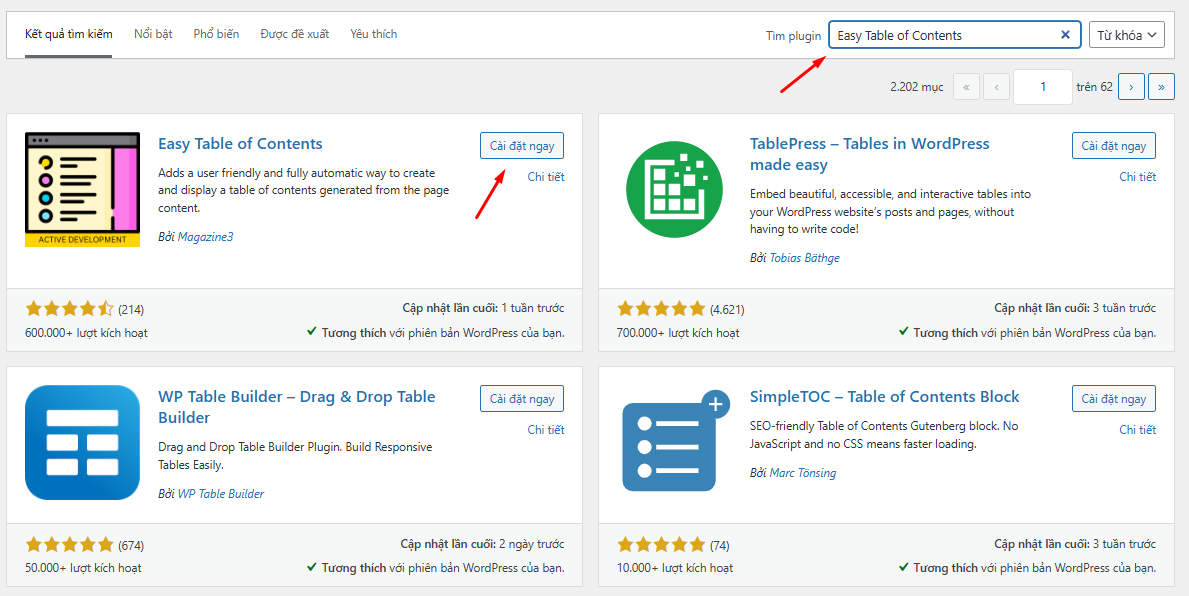The image size is (1189, 596).
Task: Click the Easy Table of Contents plugin icon
Action: 82,189
